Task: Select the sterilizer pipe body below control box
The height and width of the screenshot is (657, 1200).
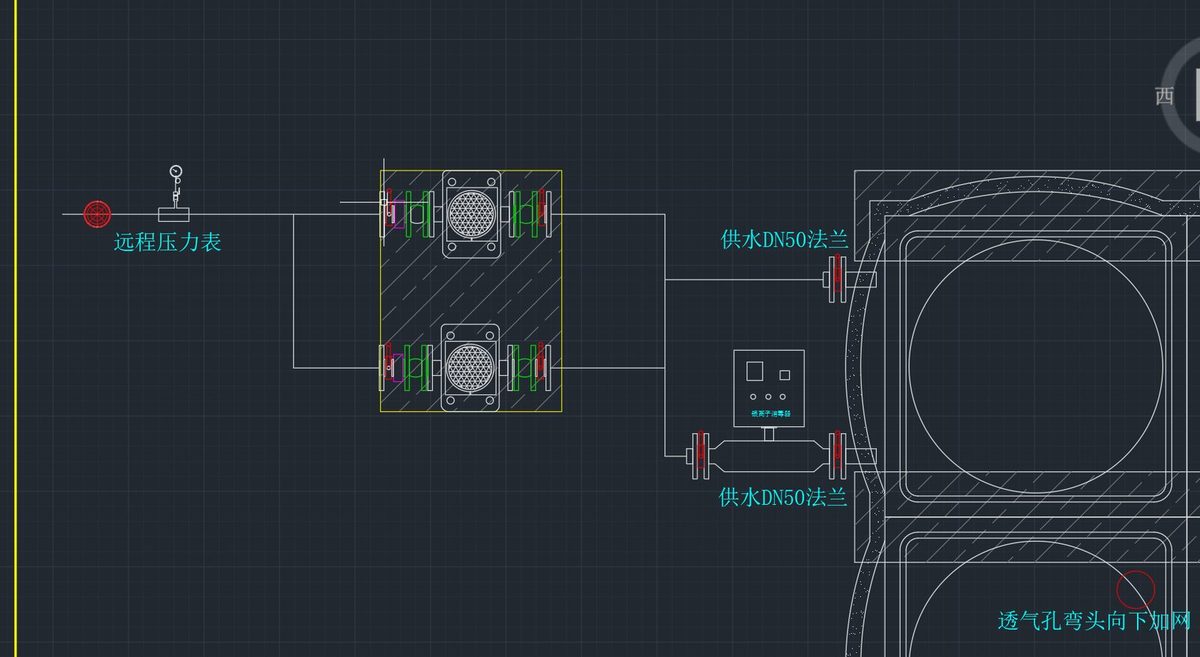Action: pos(769,456)
